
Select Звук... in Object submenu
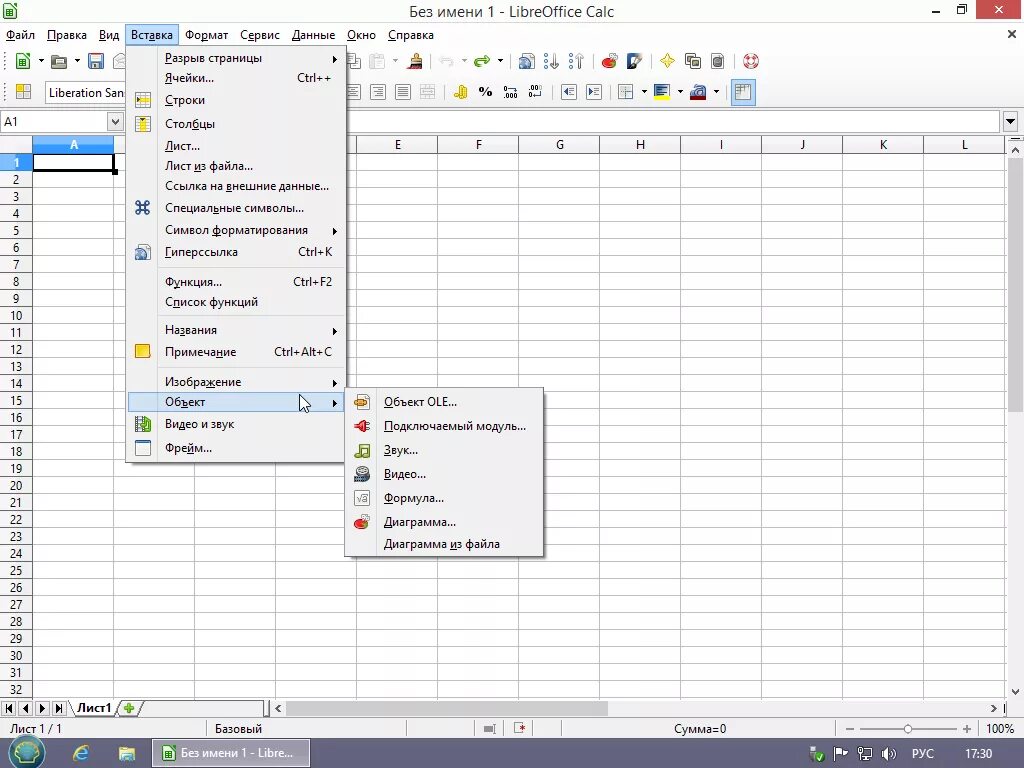[x=444, y=451]
